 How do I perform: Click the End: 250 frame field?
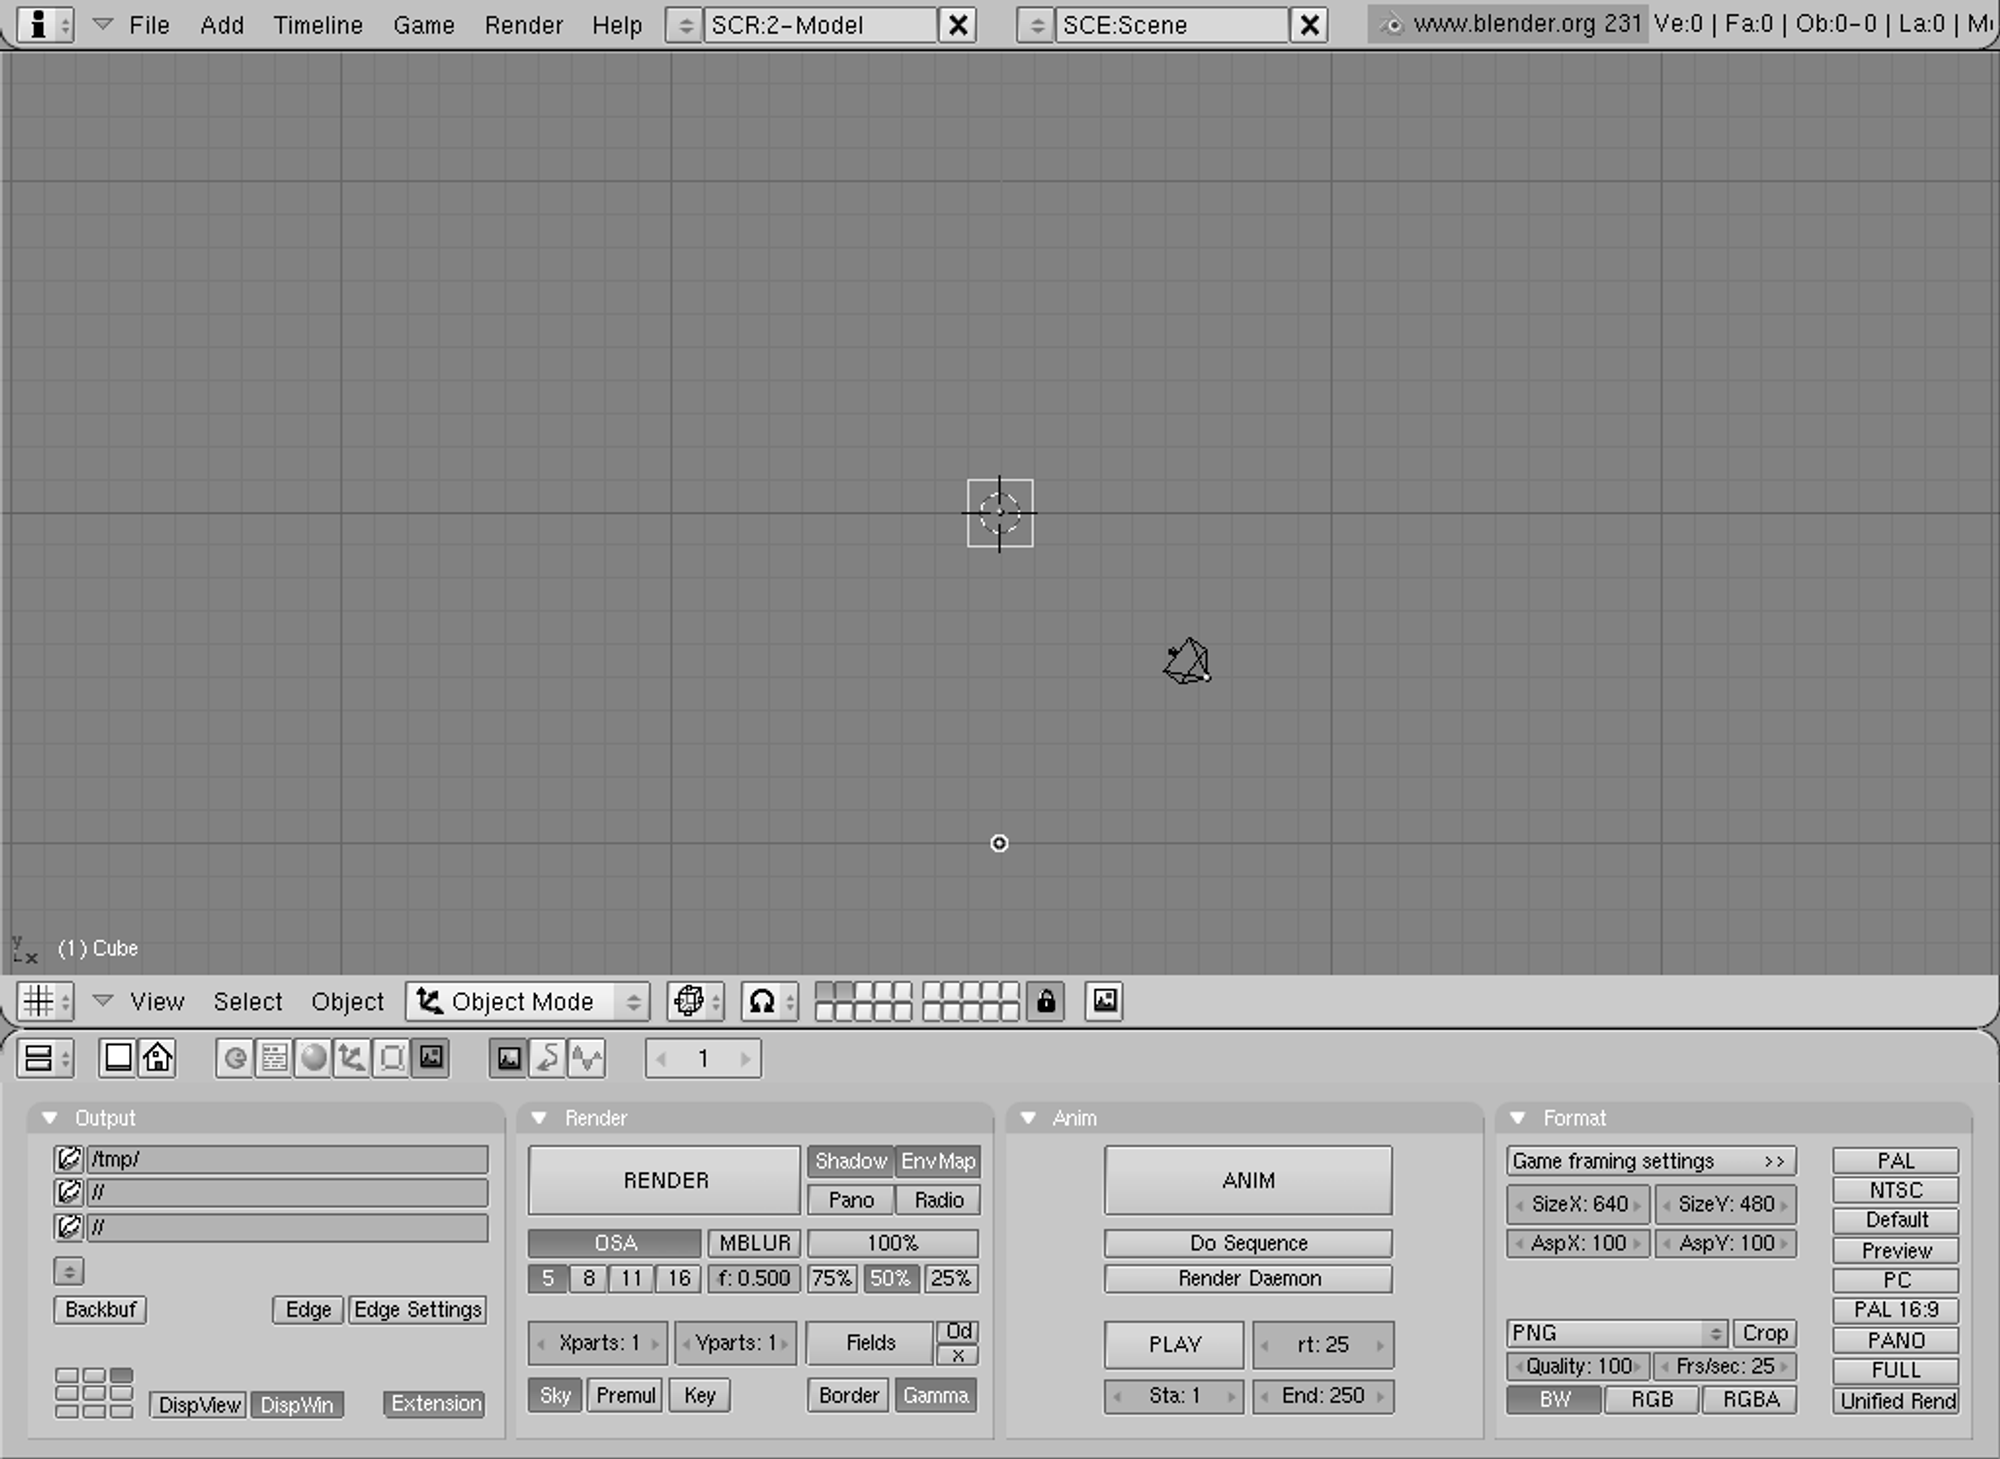pos(1323,1396)
